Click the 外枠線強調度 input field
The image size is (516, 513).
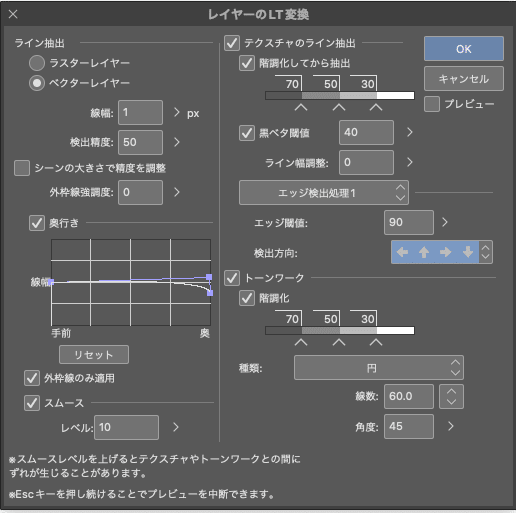click(x=140, y=192)
